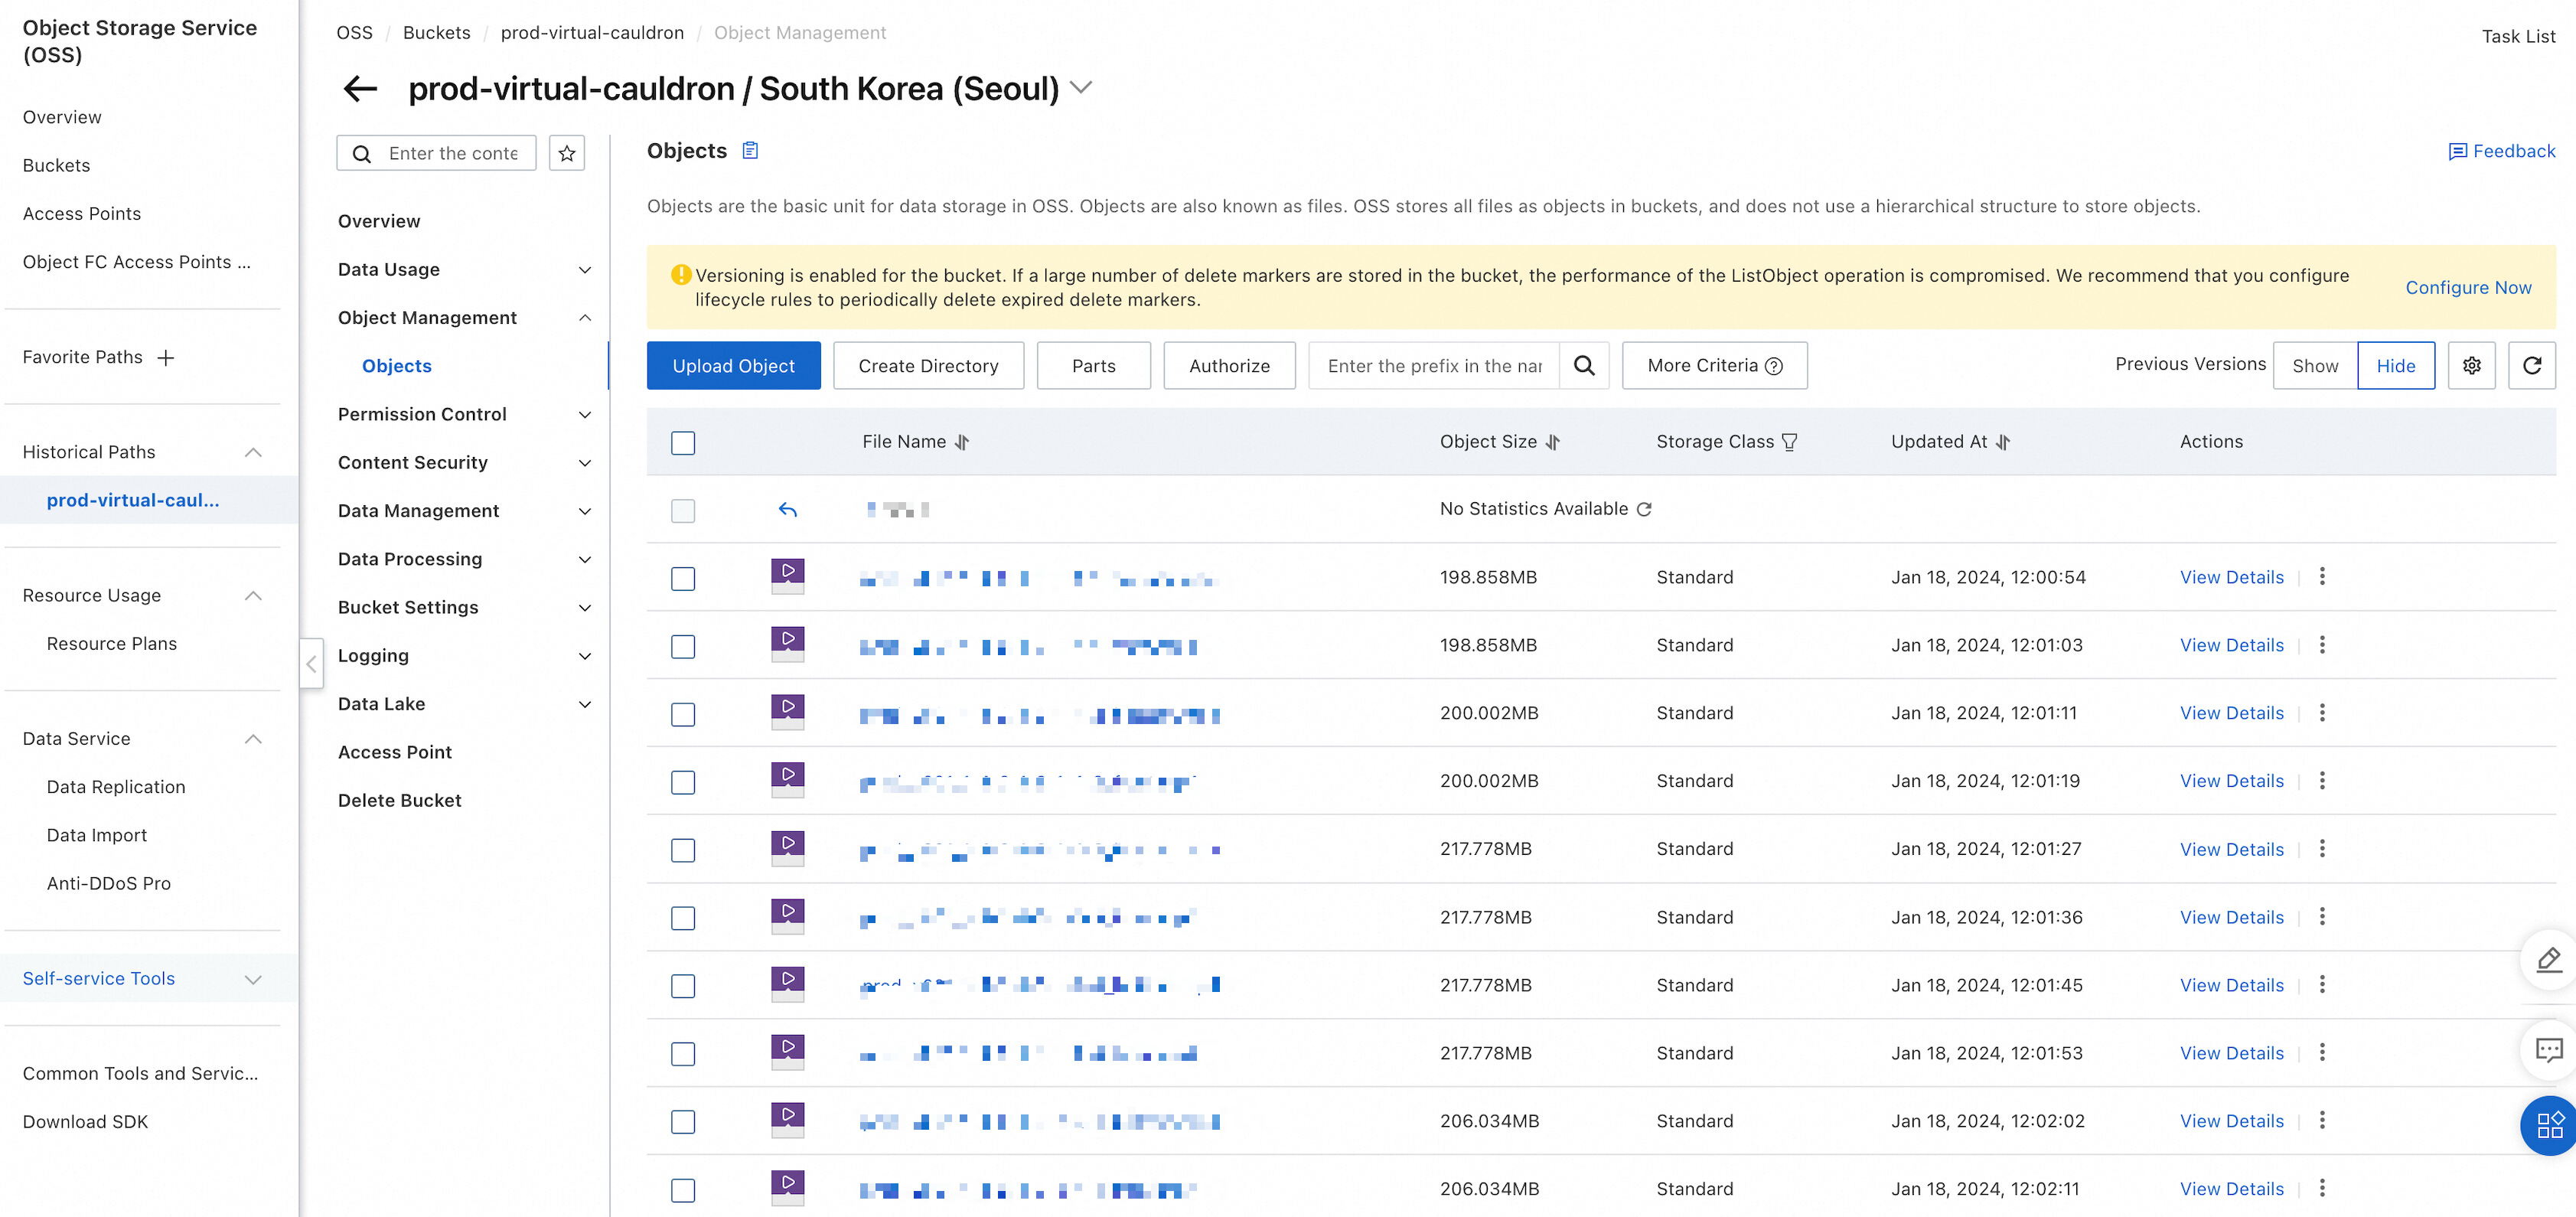Open more actions for 12:01:11 row

point(2322,713)
